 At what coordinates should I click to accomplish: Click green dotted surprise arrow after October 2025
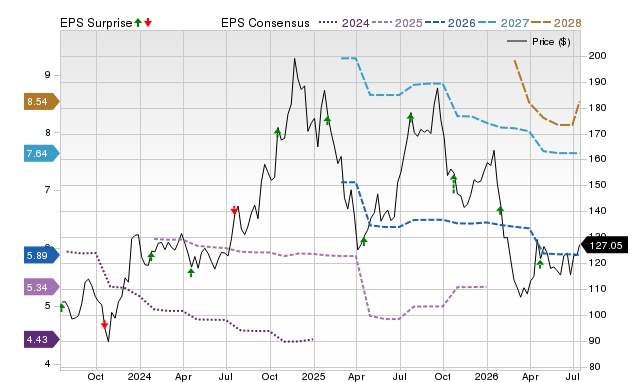point(453,184)
